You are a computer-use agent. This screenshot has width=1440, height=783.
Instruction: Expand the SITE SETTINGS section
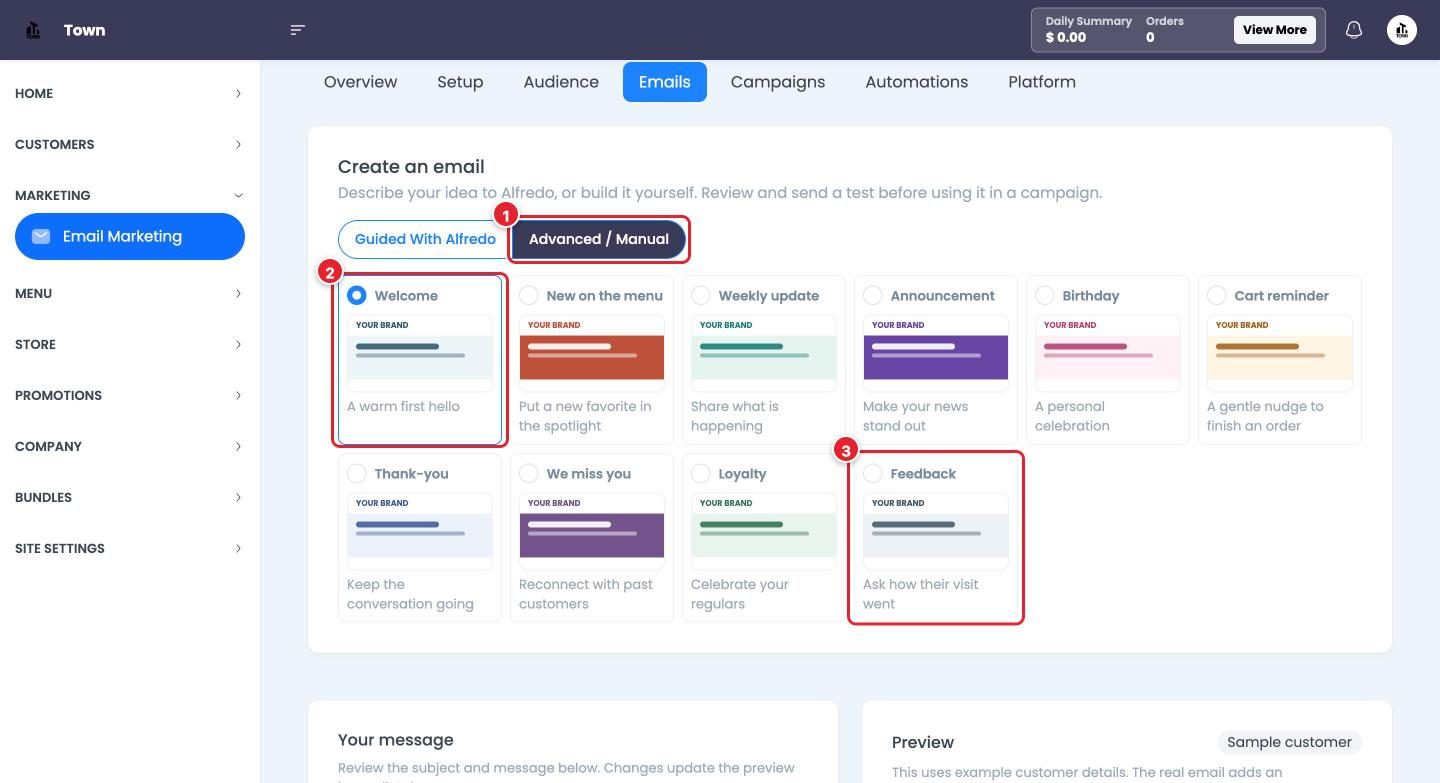coord(130,548)
